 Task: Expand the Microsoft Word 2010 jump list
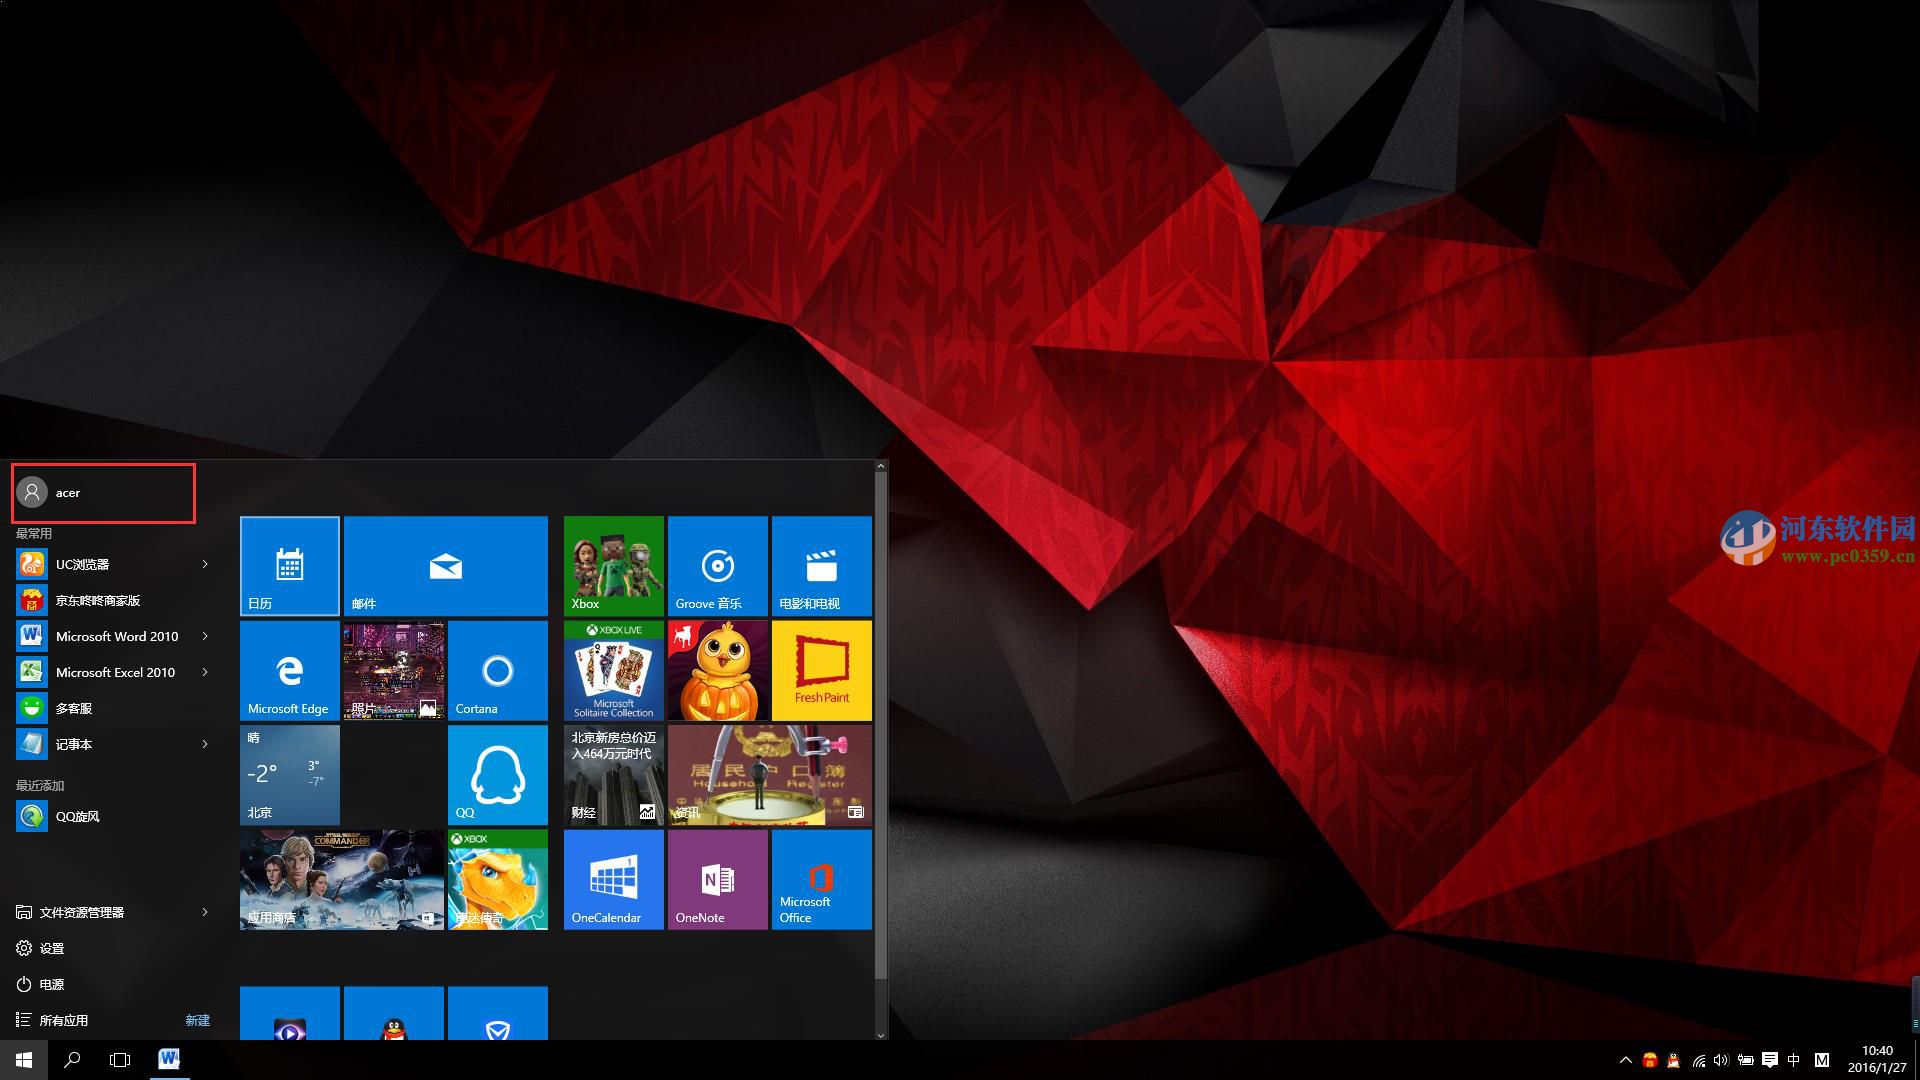point(205,636)
